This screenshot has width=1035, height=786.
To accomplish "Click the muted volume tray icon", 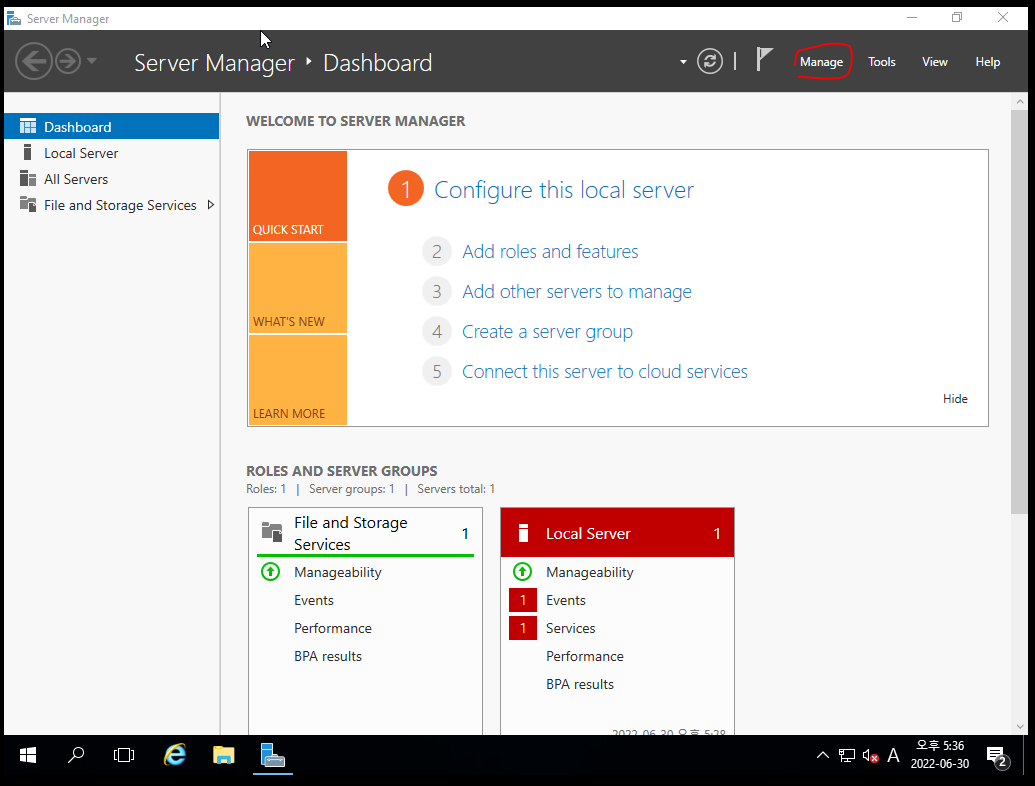I will (870, 756).
